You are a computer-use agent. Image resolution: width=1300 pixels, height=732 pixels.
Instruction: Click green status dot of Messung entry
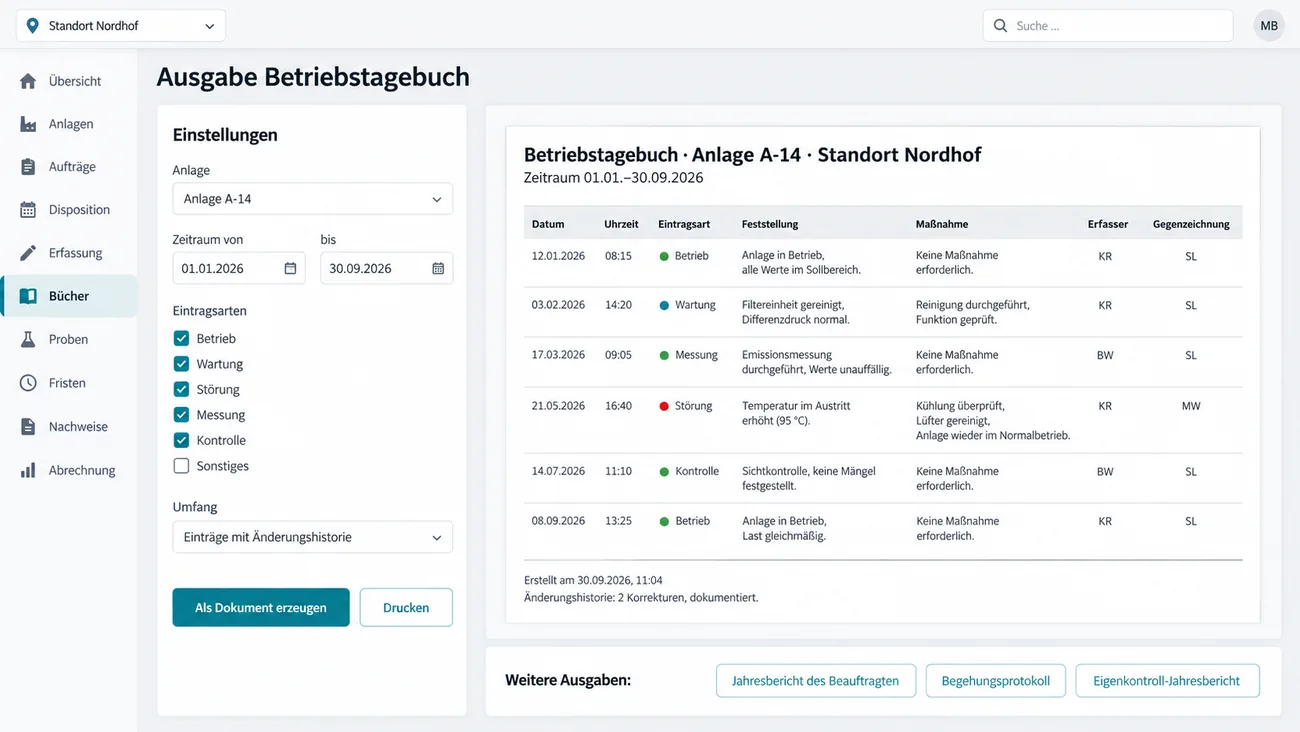pyautogui.click(x=664, y=356)
